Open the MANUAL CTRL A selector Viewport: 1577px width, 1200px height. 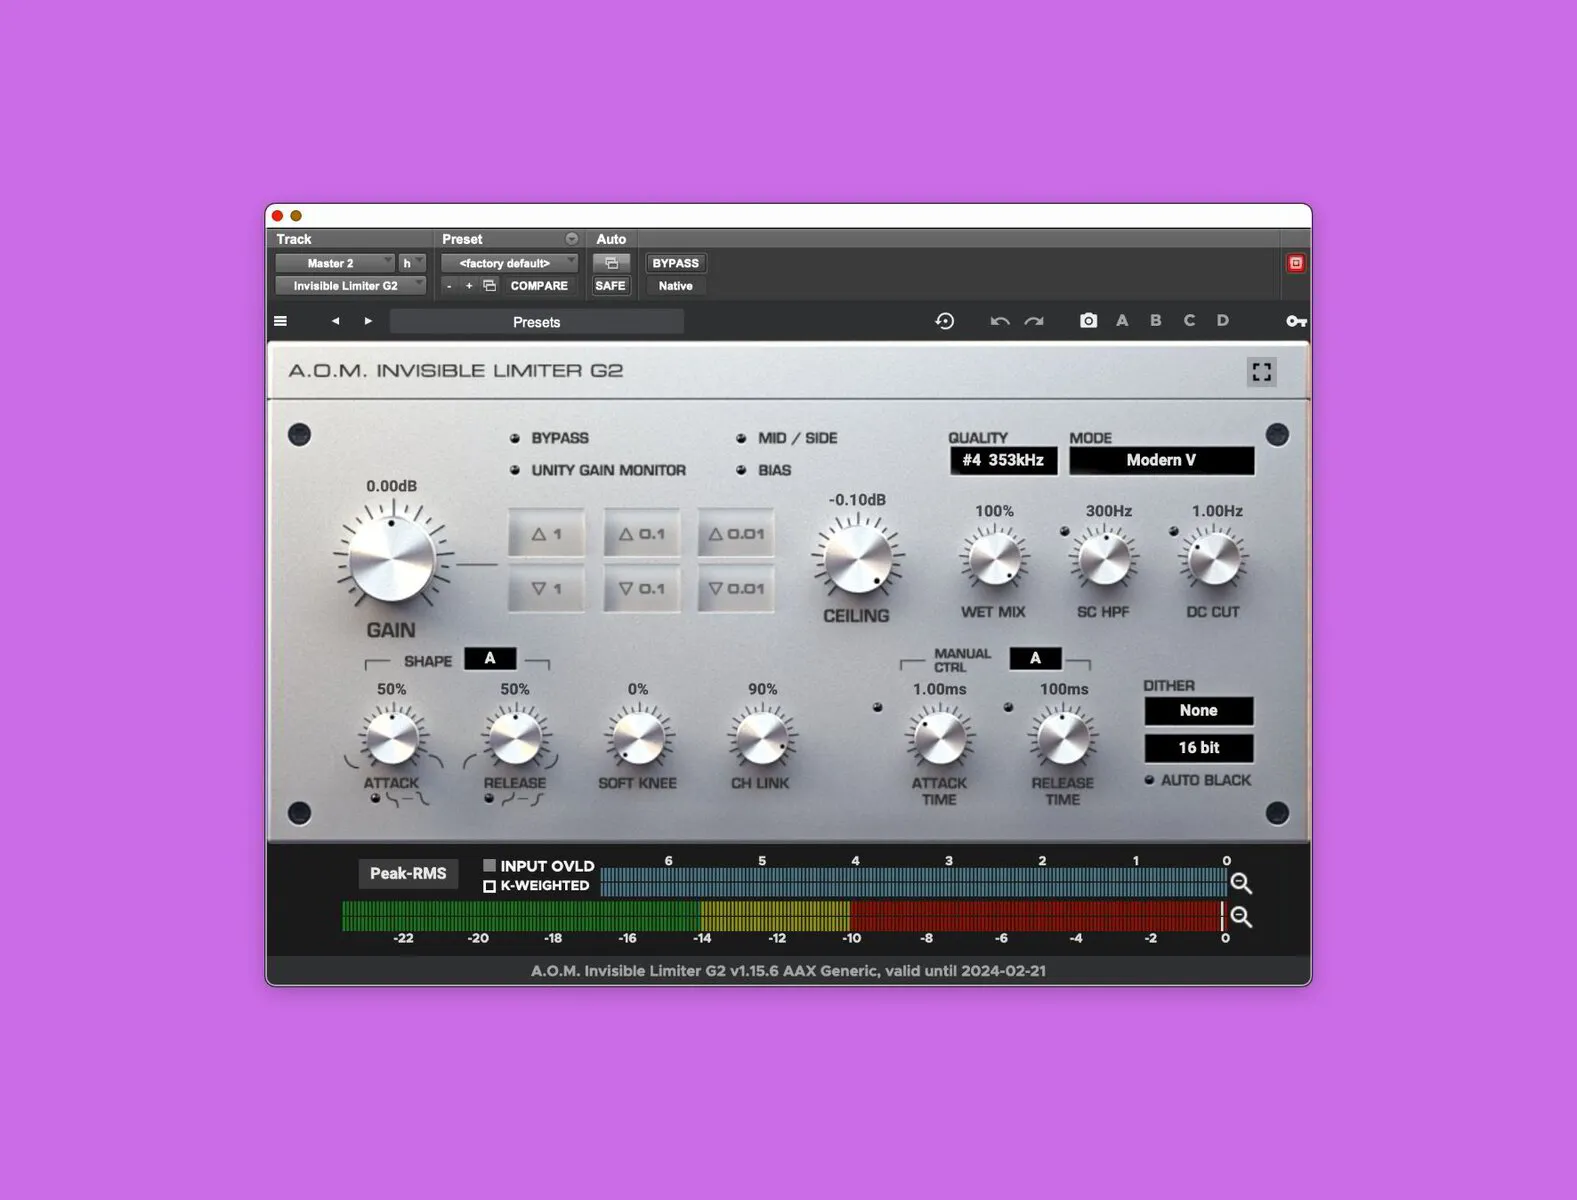(1035, 658)
